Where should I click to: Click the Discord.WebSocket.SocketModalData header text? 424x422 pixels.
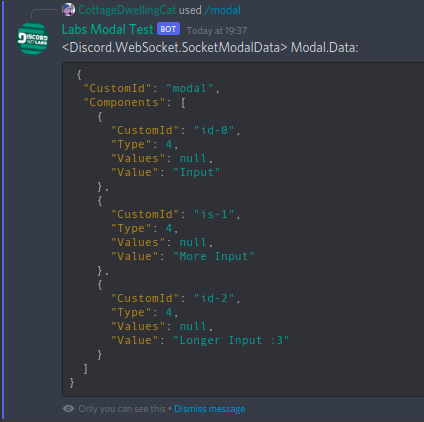[210, 47]
